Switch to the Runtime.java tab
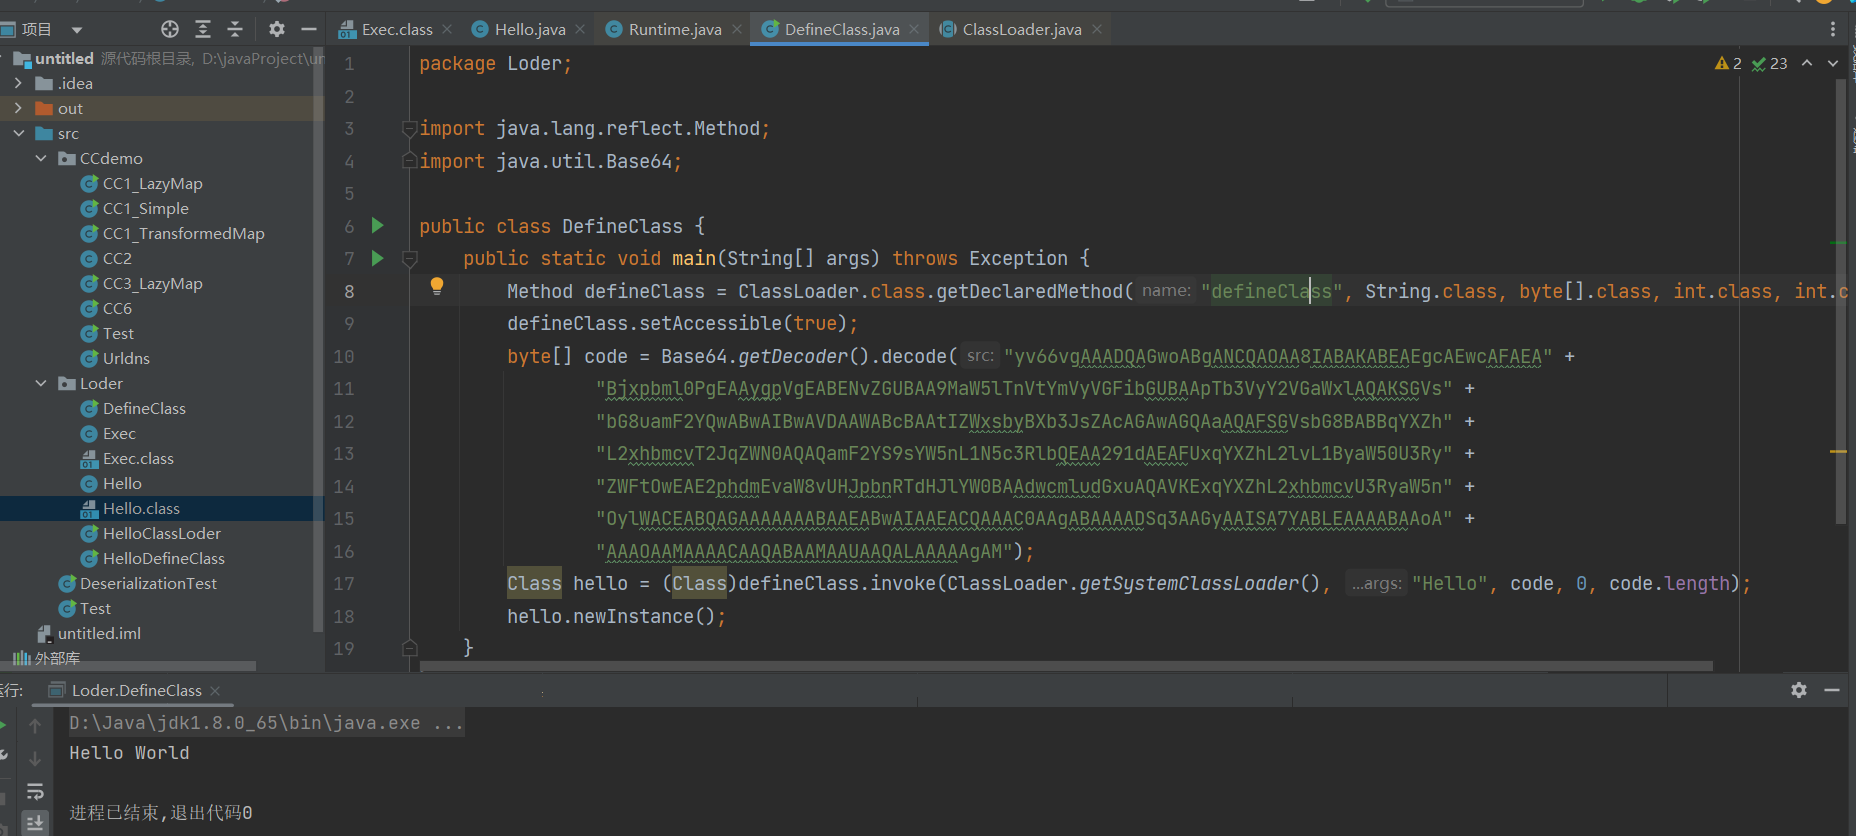 click(x=674, y=29)
